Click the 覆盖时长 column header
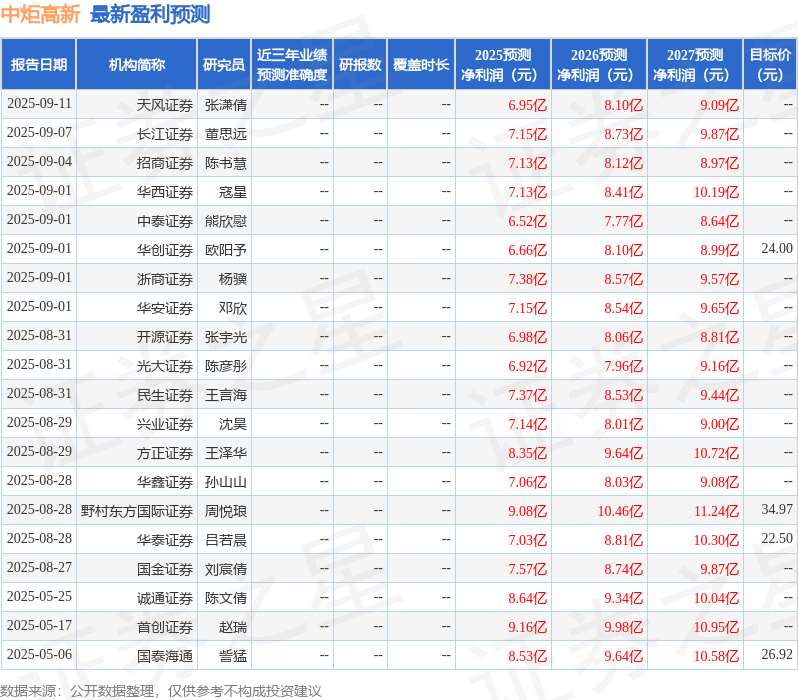 421,65
